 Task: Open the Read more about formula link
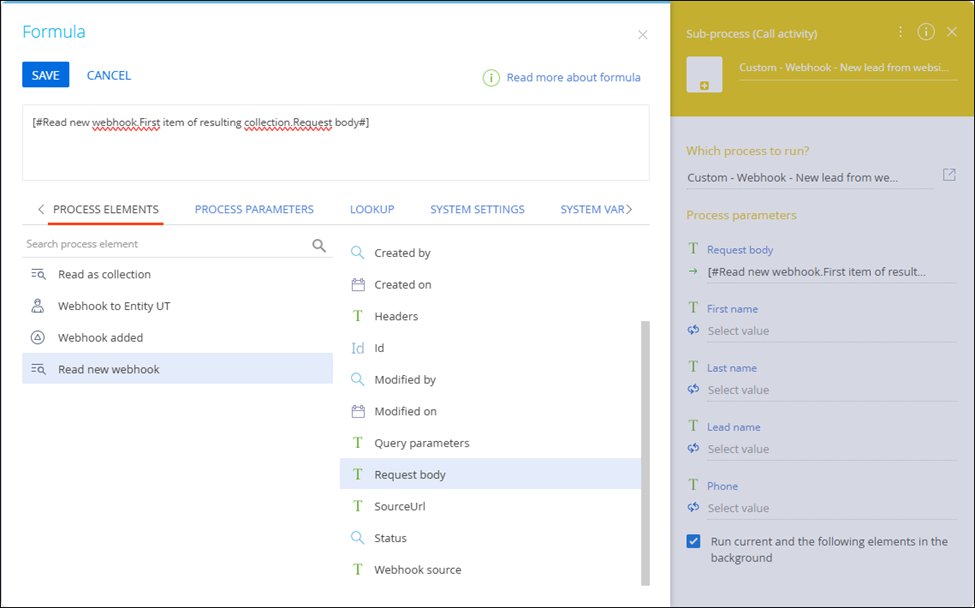point(573,77)
